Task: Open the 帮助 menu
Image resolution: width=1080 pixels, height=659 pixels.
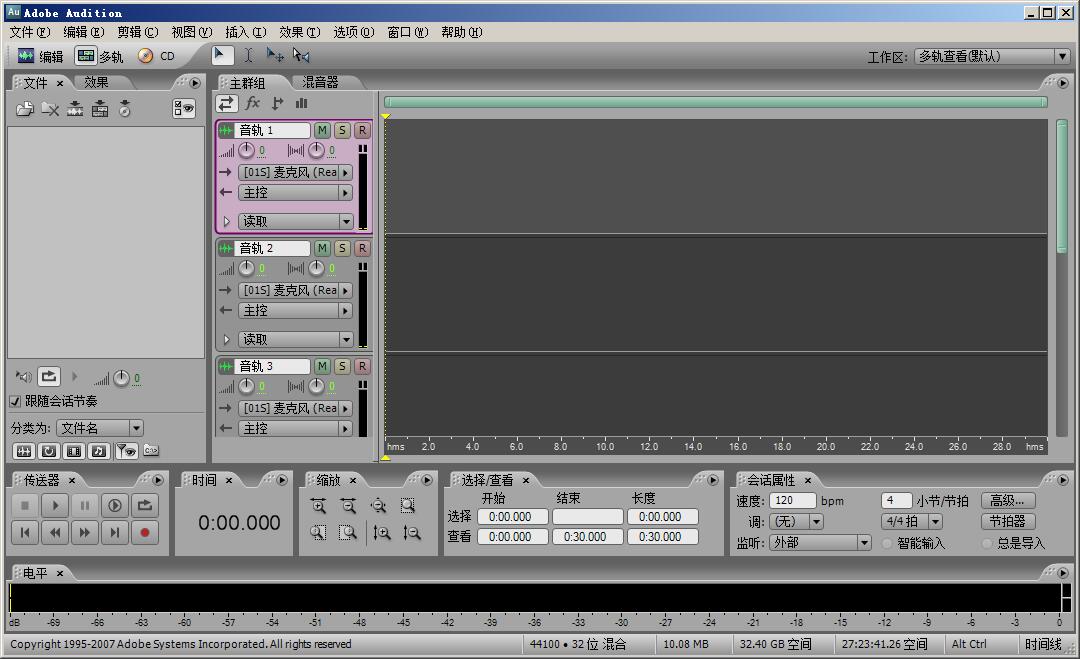Action: pos(461,32)
